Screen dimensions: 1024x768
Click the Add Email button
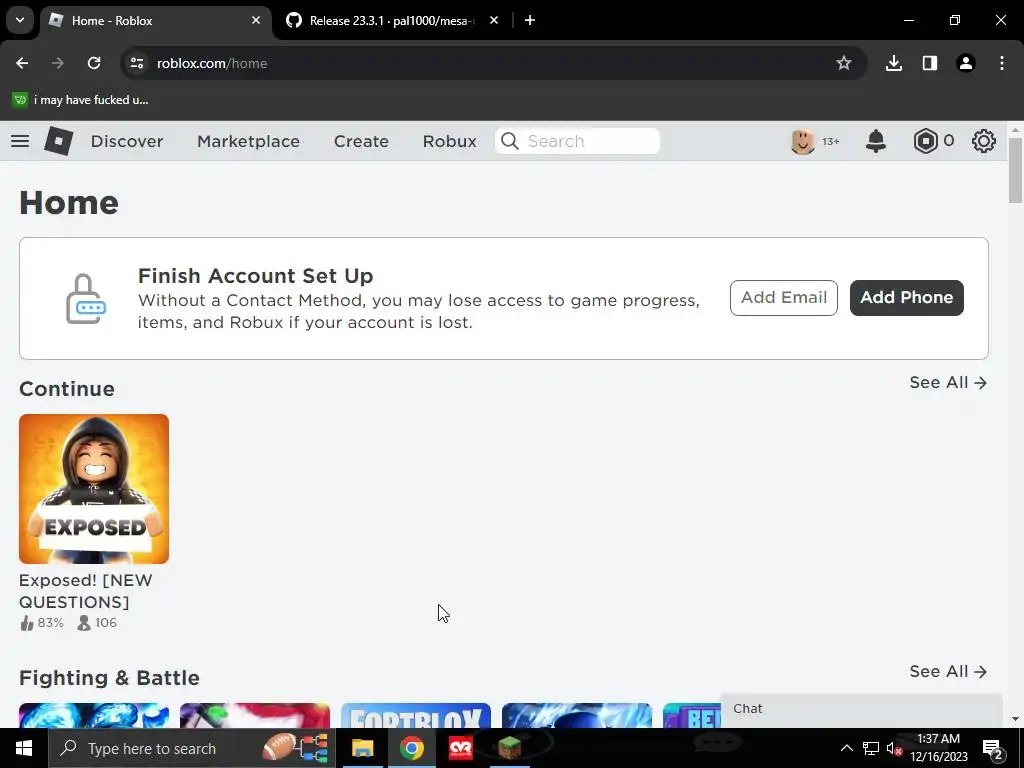pos(784,298)
